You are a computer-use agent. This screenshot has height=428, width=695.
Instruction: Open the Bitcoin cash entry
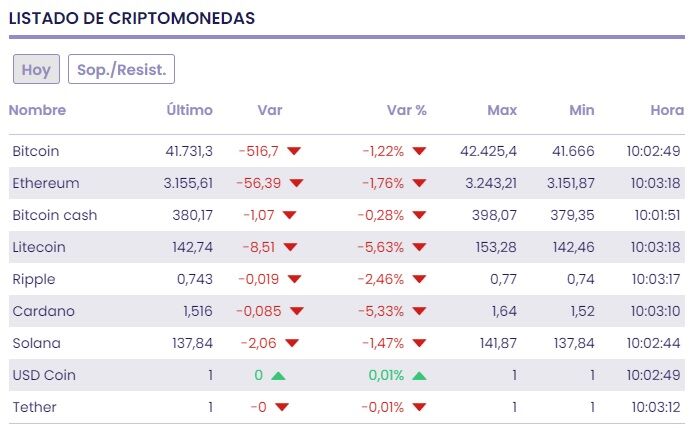(x=55, y=215)
